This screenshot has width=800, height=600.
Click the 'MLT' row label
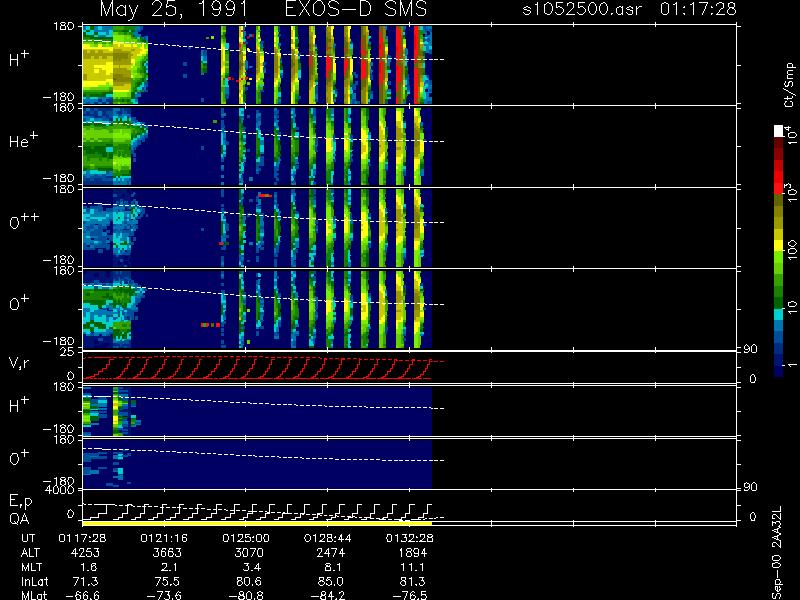click(x=31, y=567)
